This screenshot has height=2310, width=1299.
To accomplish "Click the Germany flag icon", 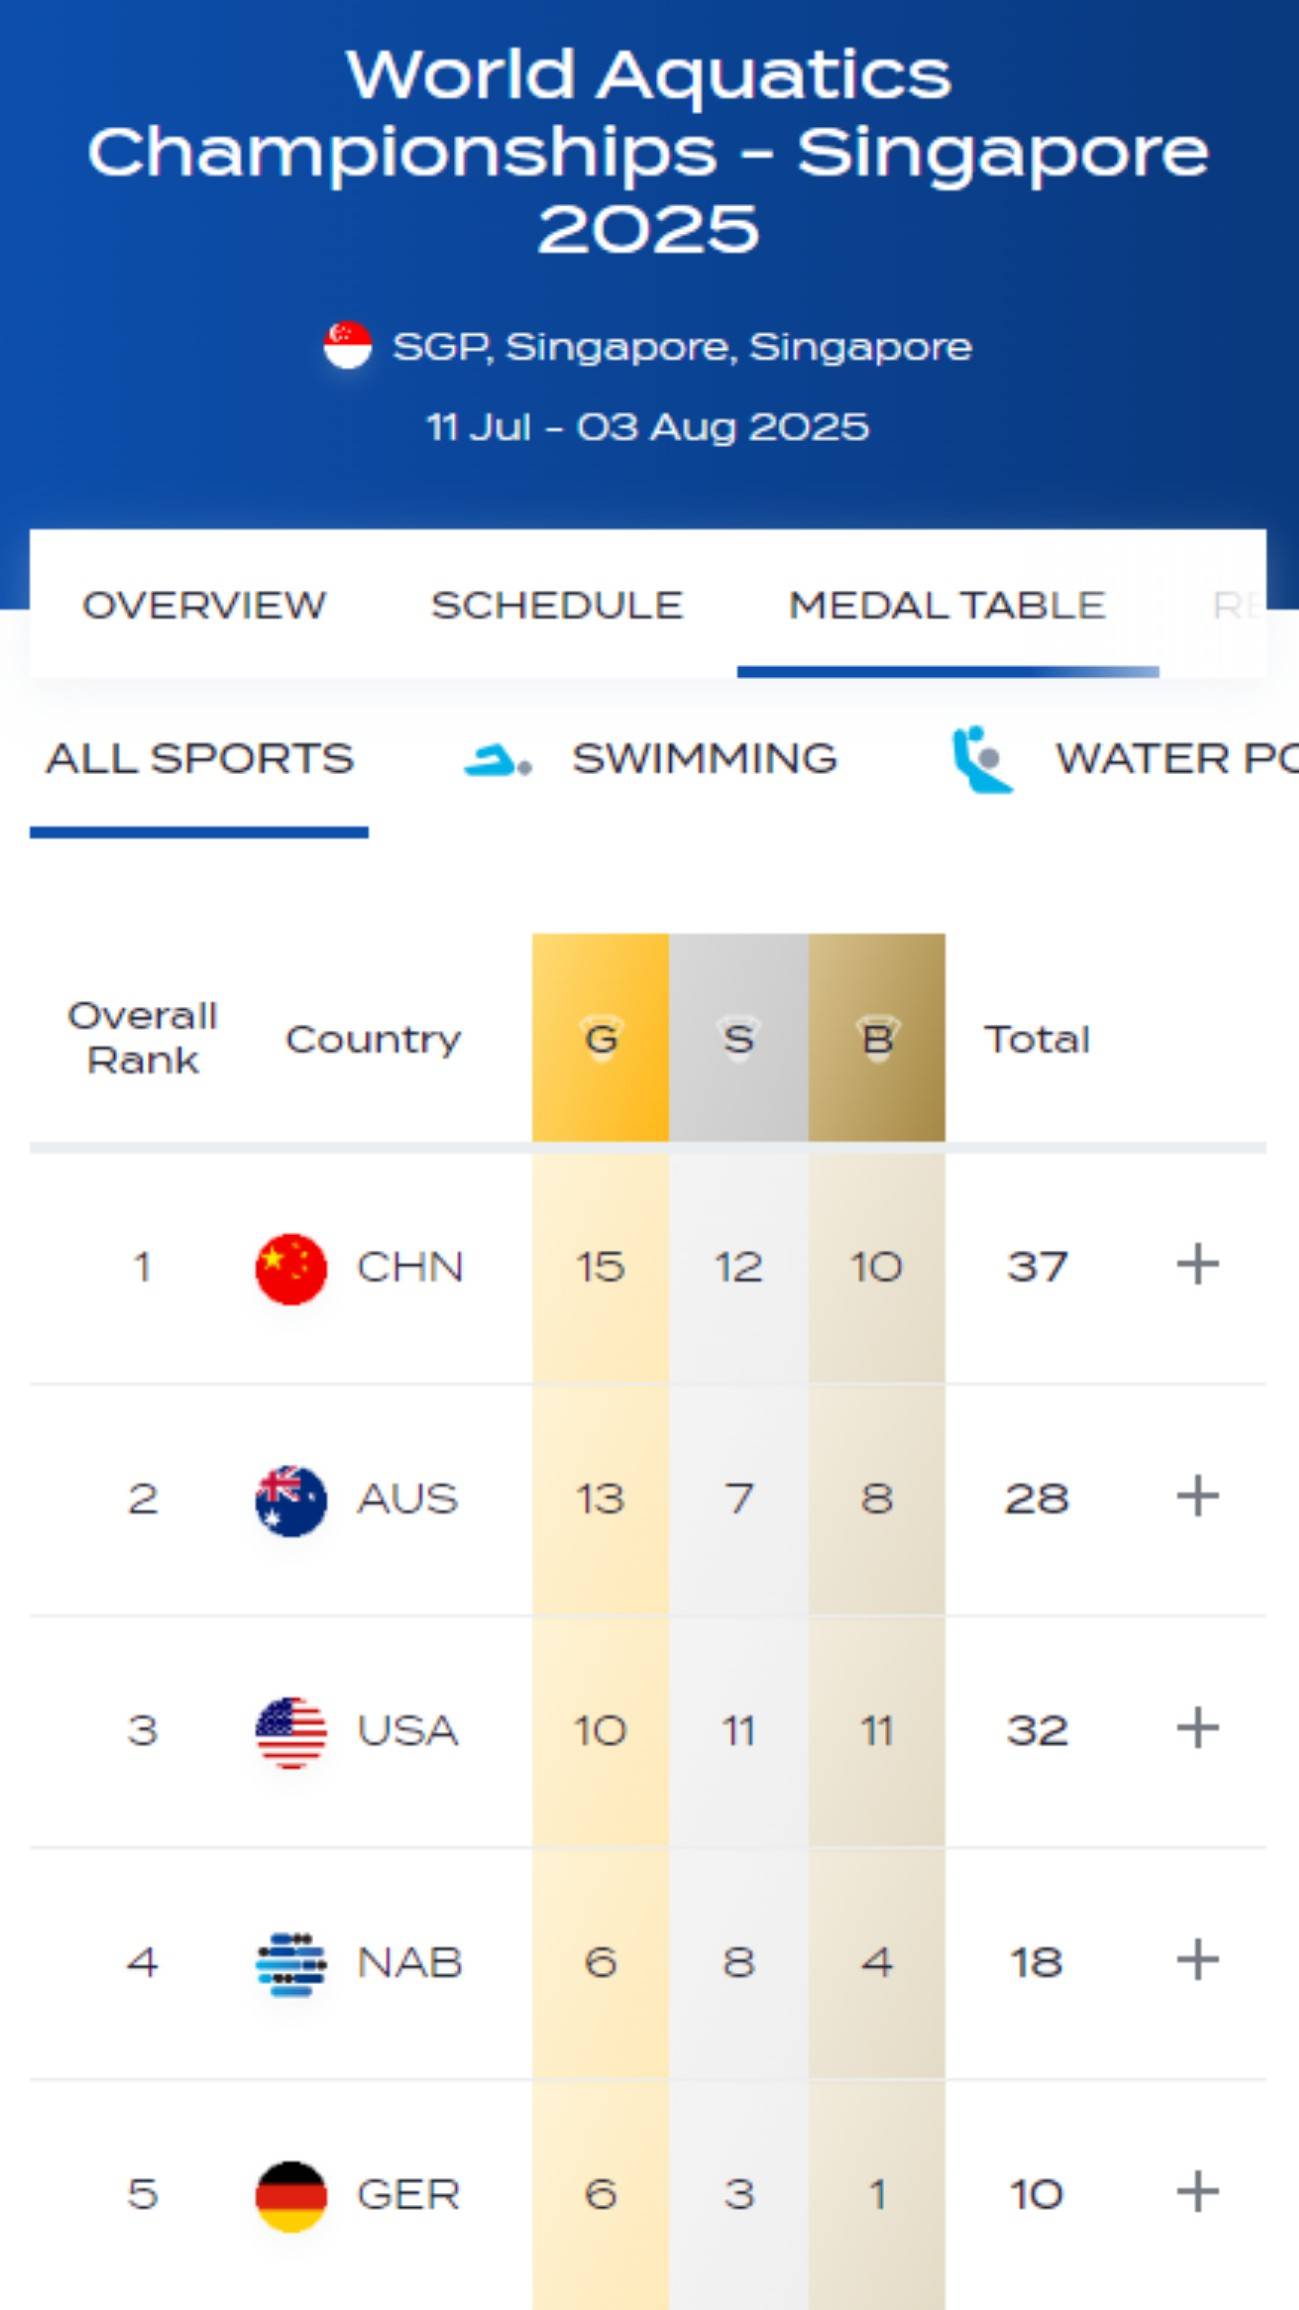I will pos(291,2196).
